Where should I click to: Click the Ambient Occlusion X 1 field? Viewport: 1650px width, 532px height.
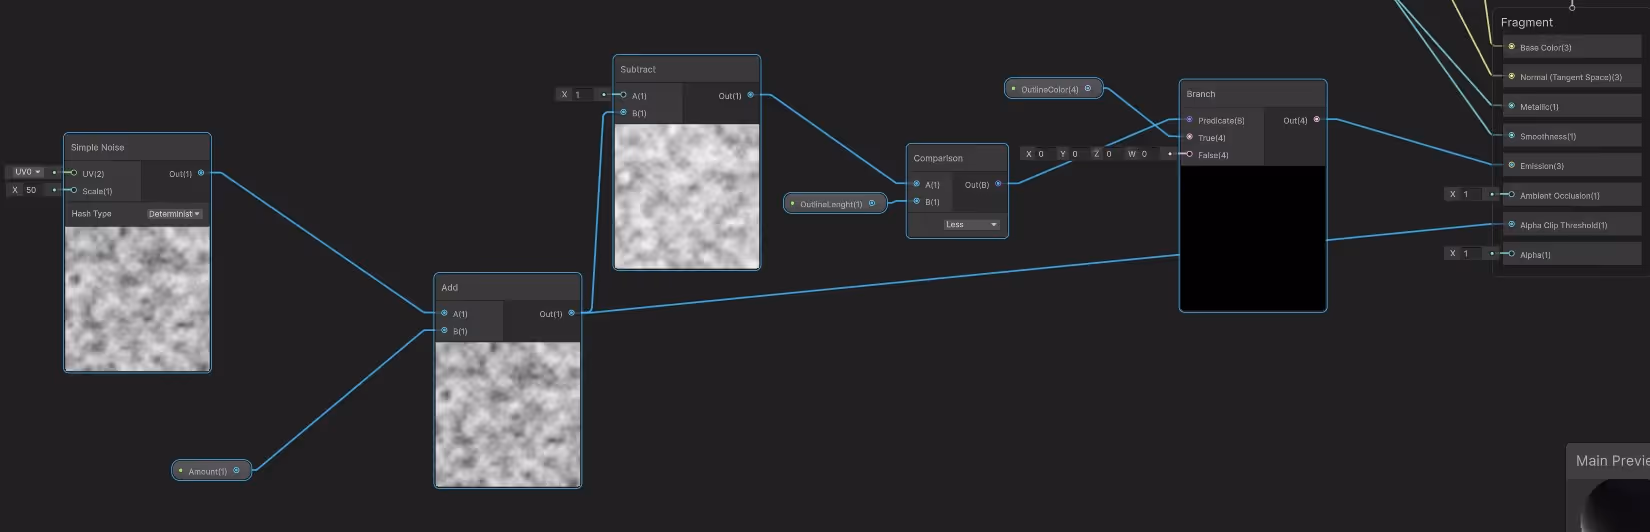coord(1472,194)
